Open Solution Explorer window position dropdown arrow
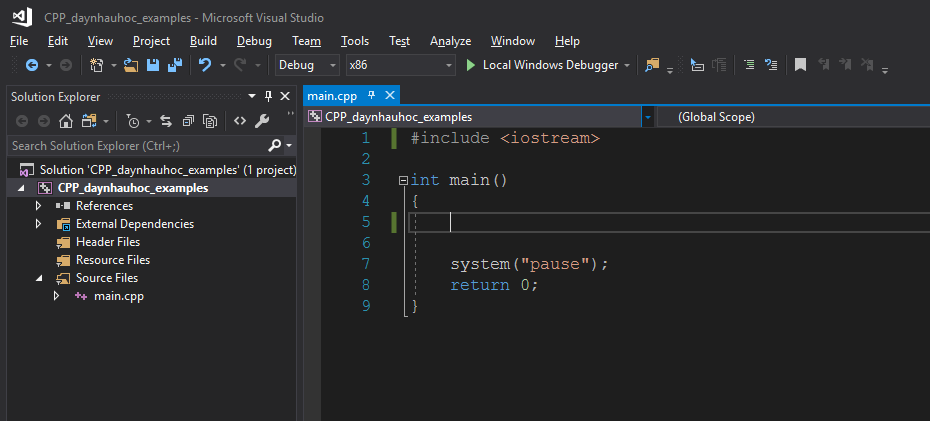Image resolution: width=930 pixels, height=421 pixels. click(x=252, y=97)
